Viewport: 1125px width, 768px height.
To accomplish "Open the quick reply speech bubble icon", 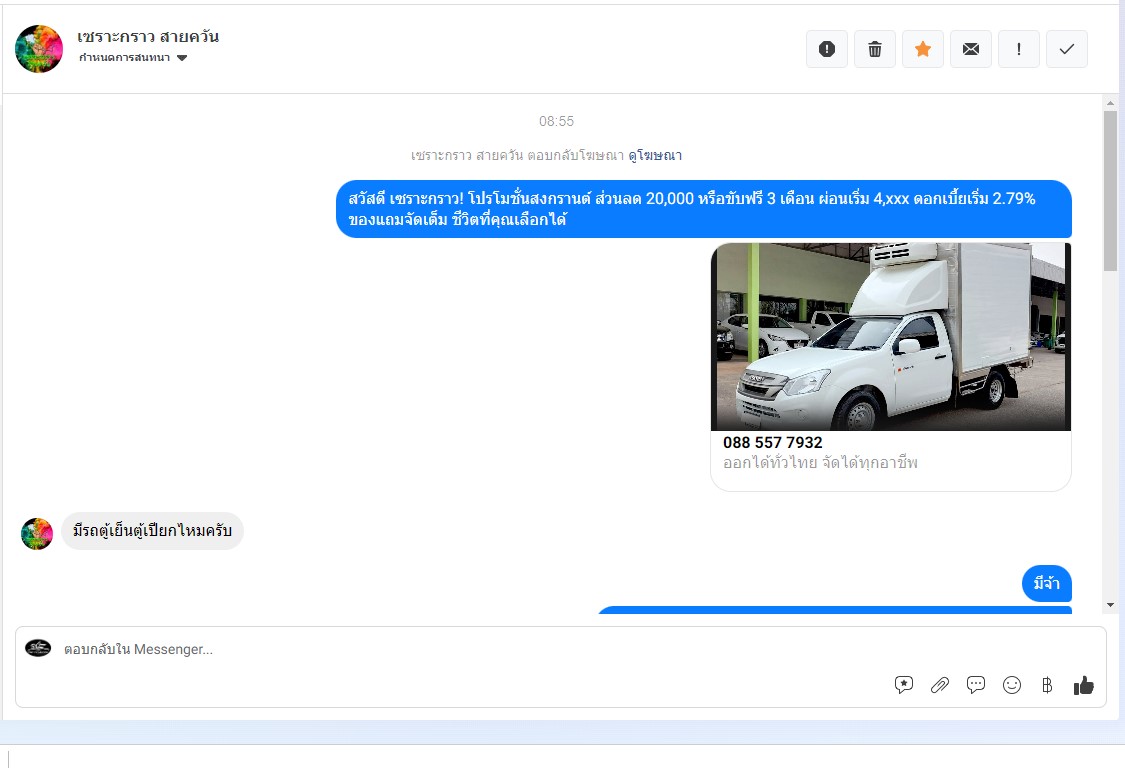I will (976, 685).
